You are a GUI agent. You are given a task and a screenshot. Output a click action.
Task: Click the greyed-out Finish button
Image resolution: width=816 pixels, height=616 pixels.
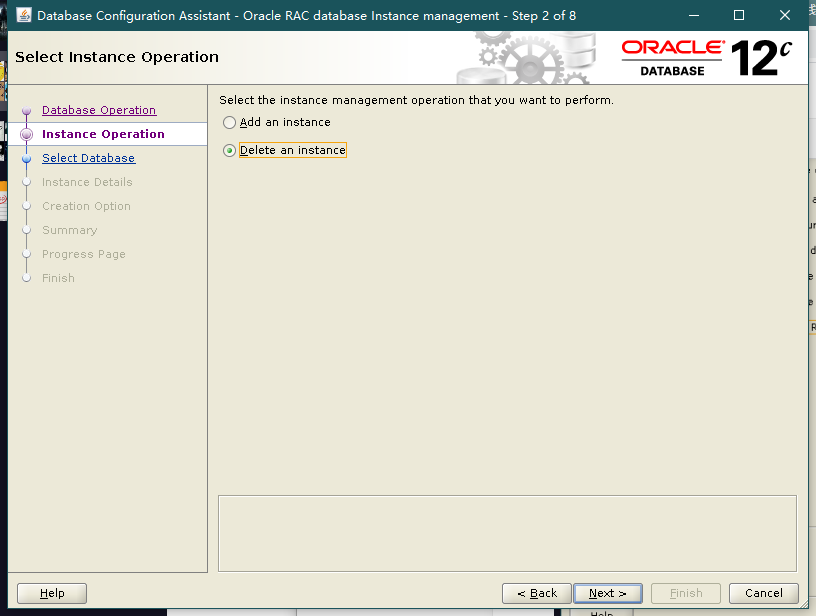tap(686, 593)
